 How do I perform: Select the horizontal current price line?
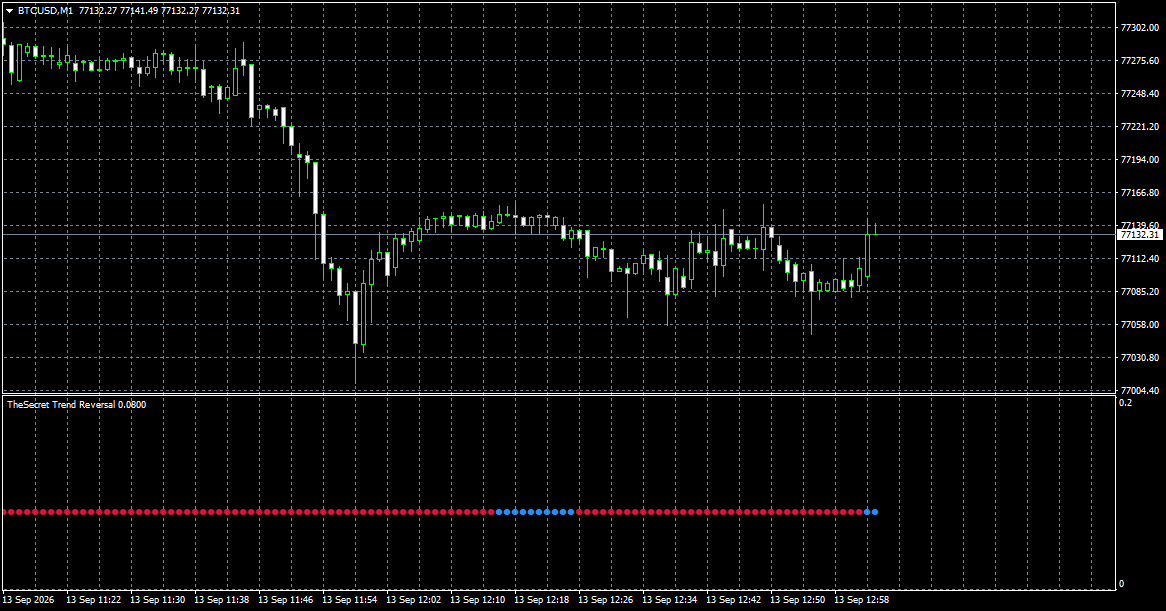click(558, 235)
